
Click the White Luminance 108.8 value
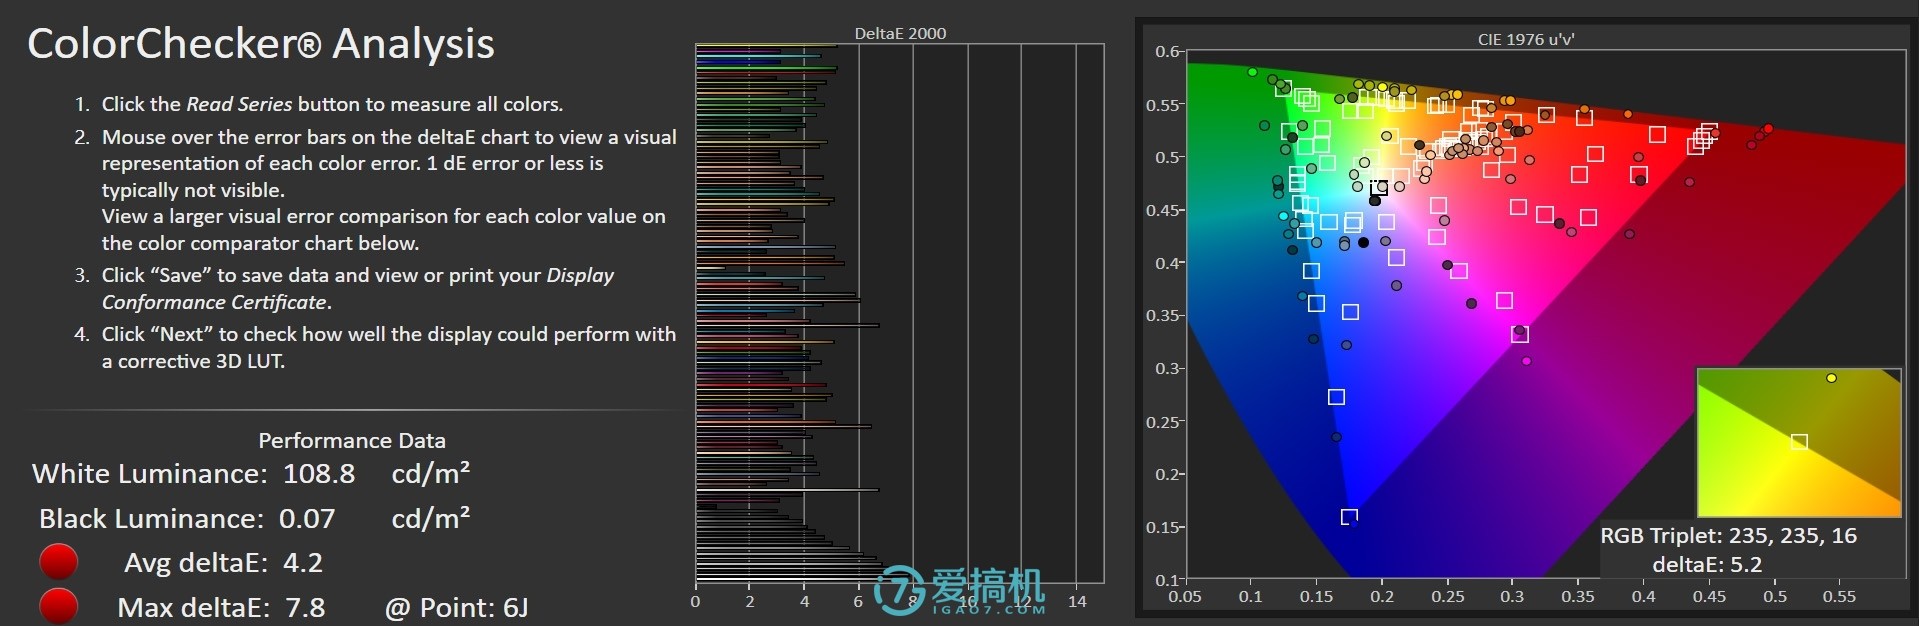pos(319,473)
